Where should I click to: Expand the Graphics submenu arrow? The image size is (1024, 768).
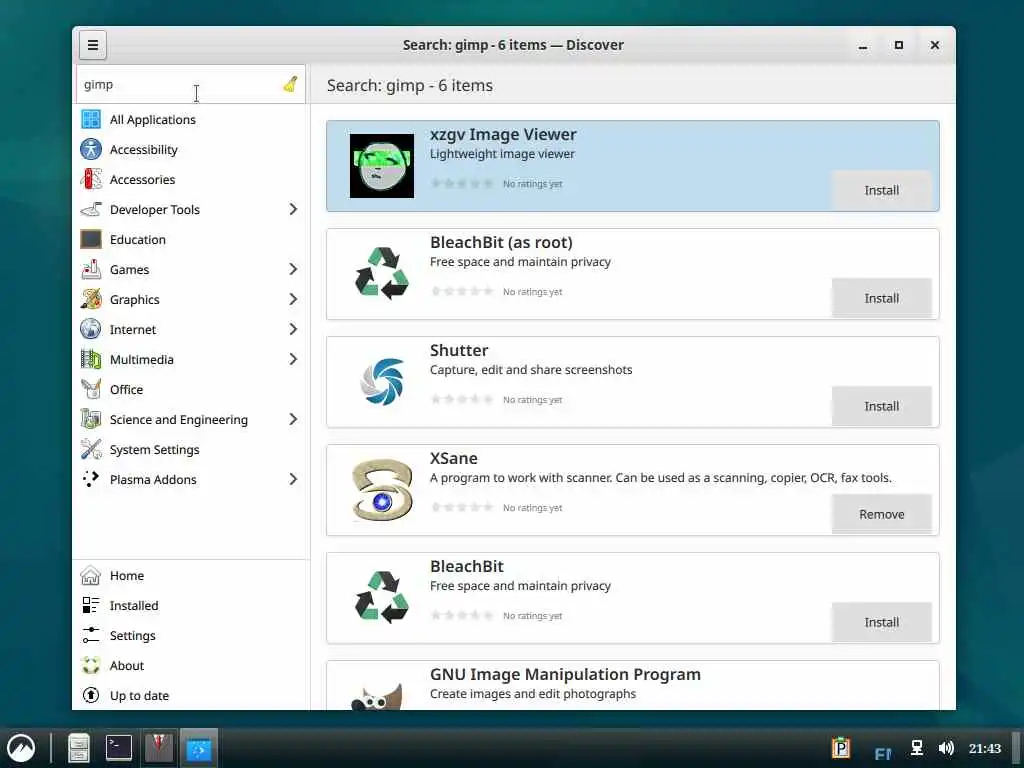coord(293,299)
